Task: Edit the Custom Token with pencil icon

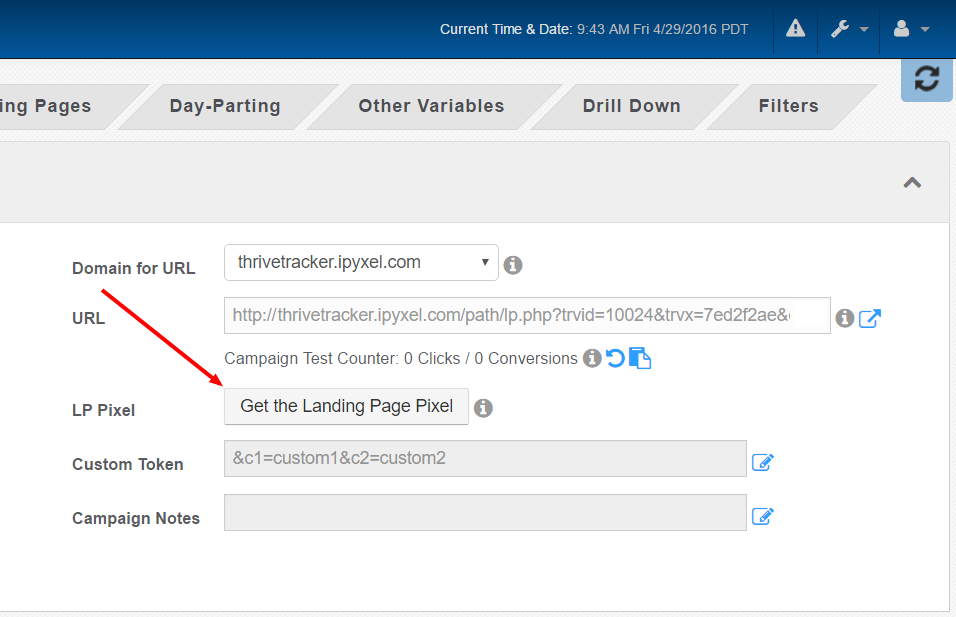Action: click(x=763, y=462)
